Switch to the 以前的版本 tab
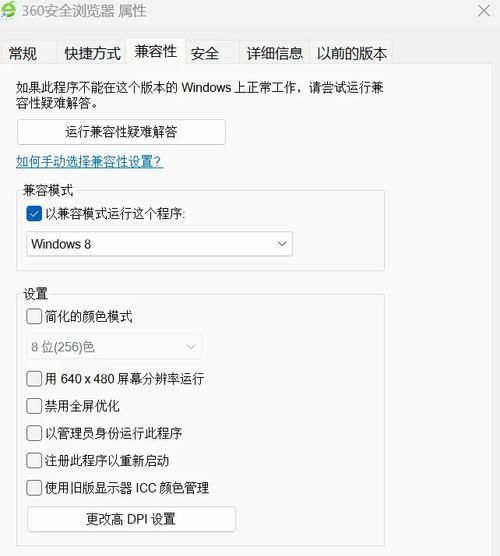Image resolution: width=500 pixels, height=556 pixels. click(351, 54)
